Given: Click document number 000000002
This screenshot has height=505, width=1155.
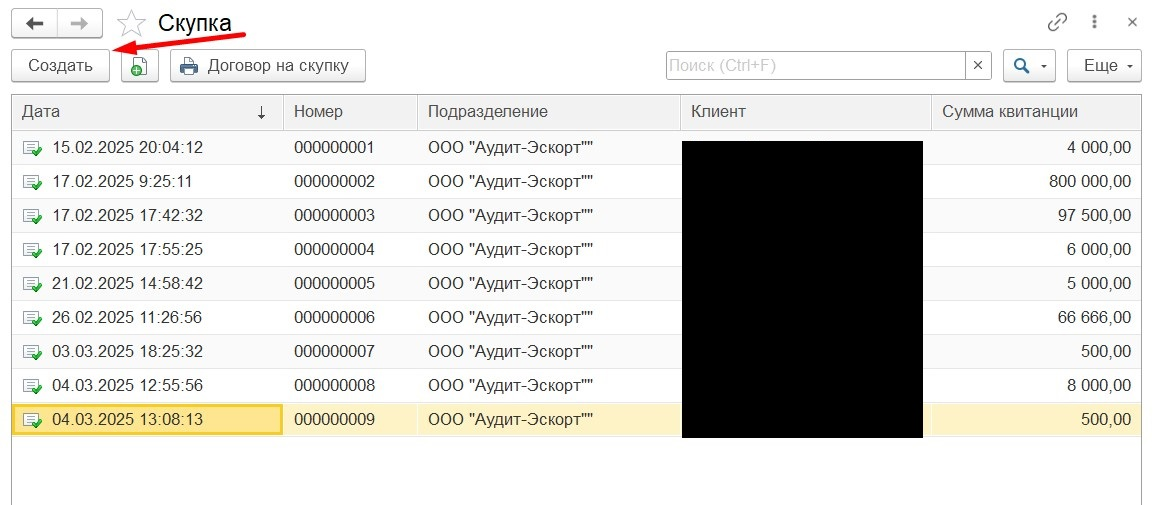Looking at the screenshot, I should [x=334, y=182].
